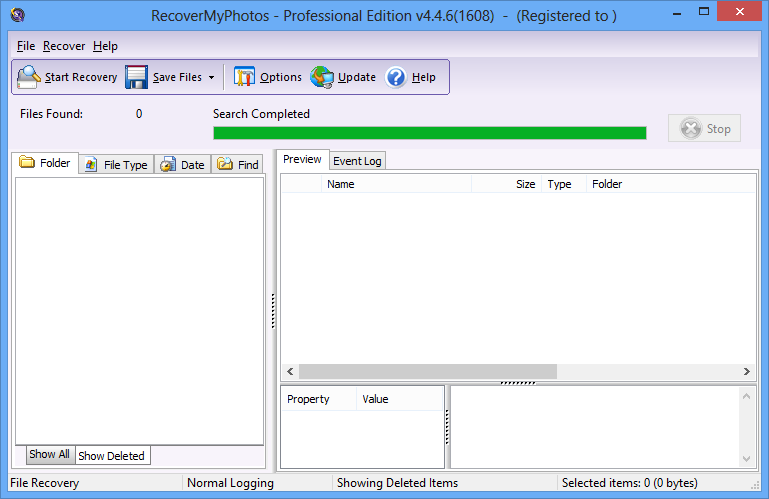769x499 pixels.
Task: Select the Preview tab
Action: [302, 159]
